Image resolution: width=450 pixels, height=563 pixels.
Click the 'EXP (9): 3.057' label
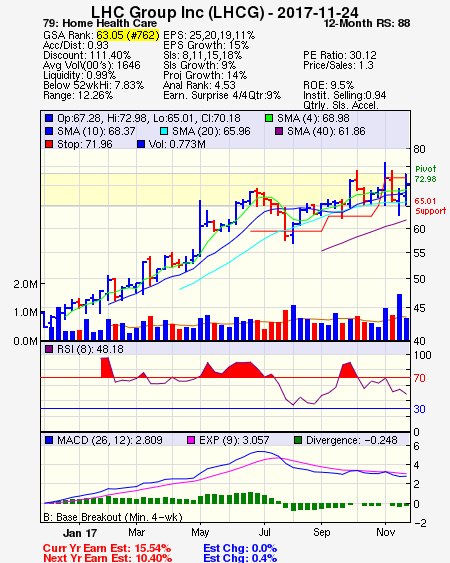point(234,440)
